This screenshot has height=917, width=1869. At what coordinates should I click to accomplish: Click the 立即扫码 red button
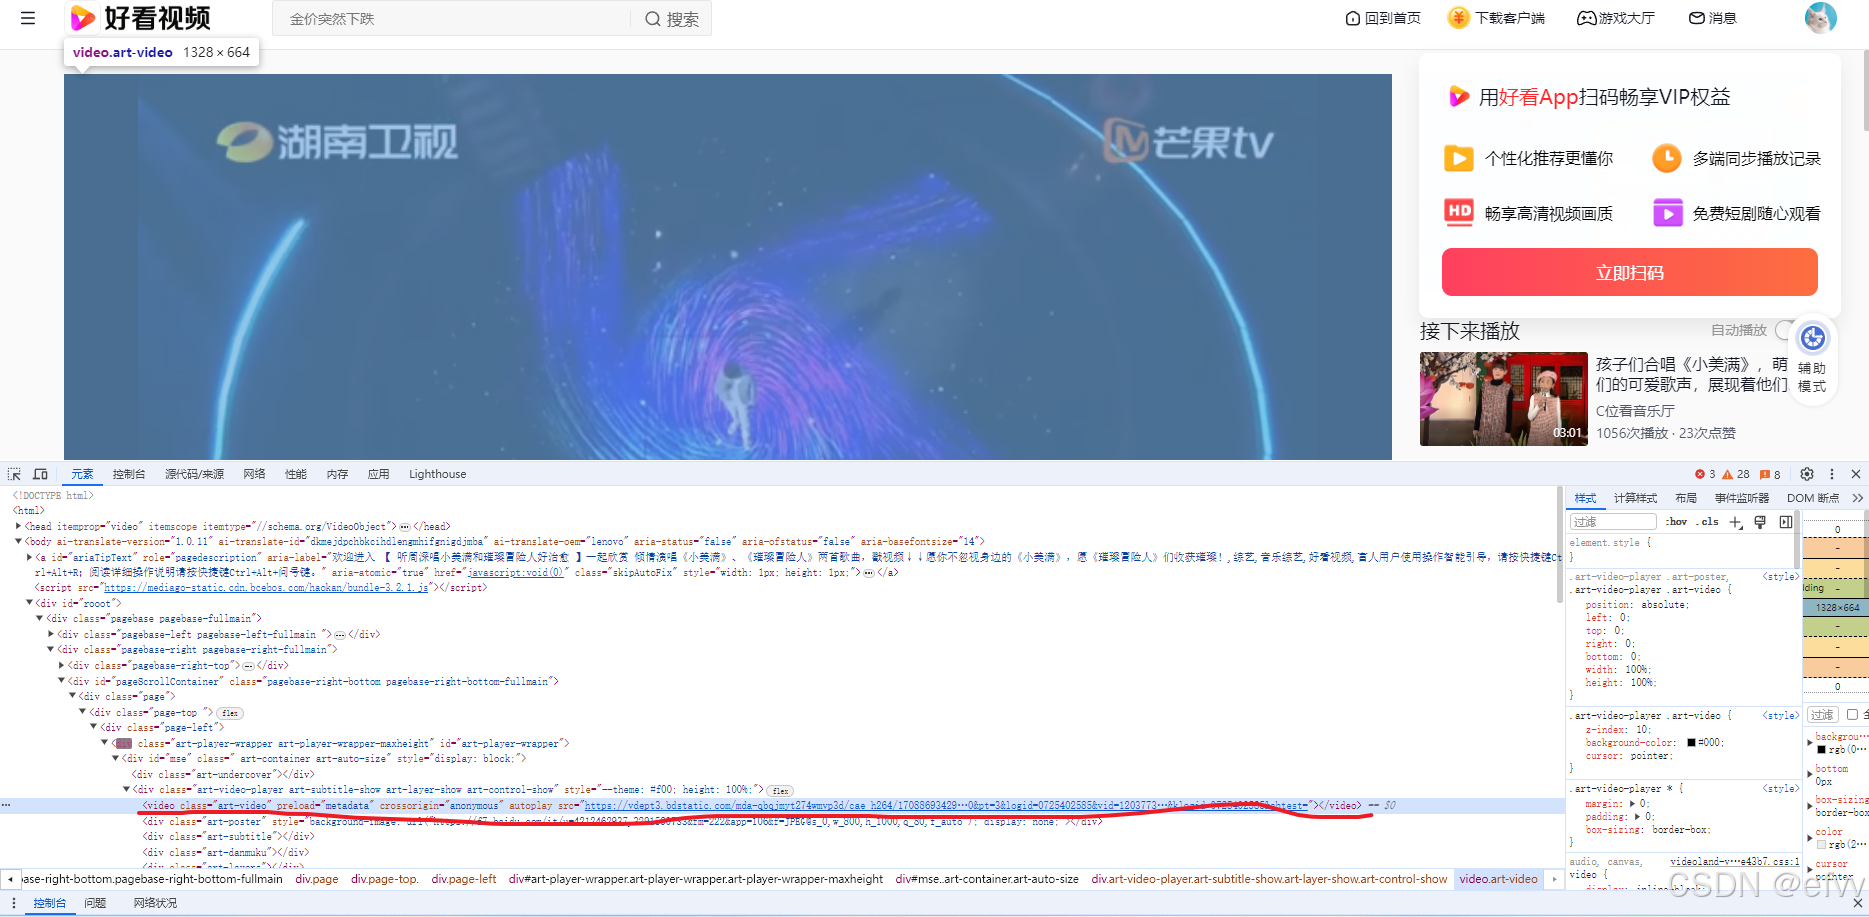1629,273
